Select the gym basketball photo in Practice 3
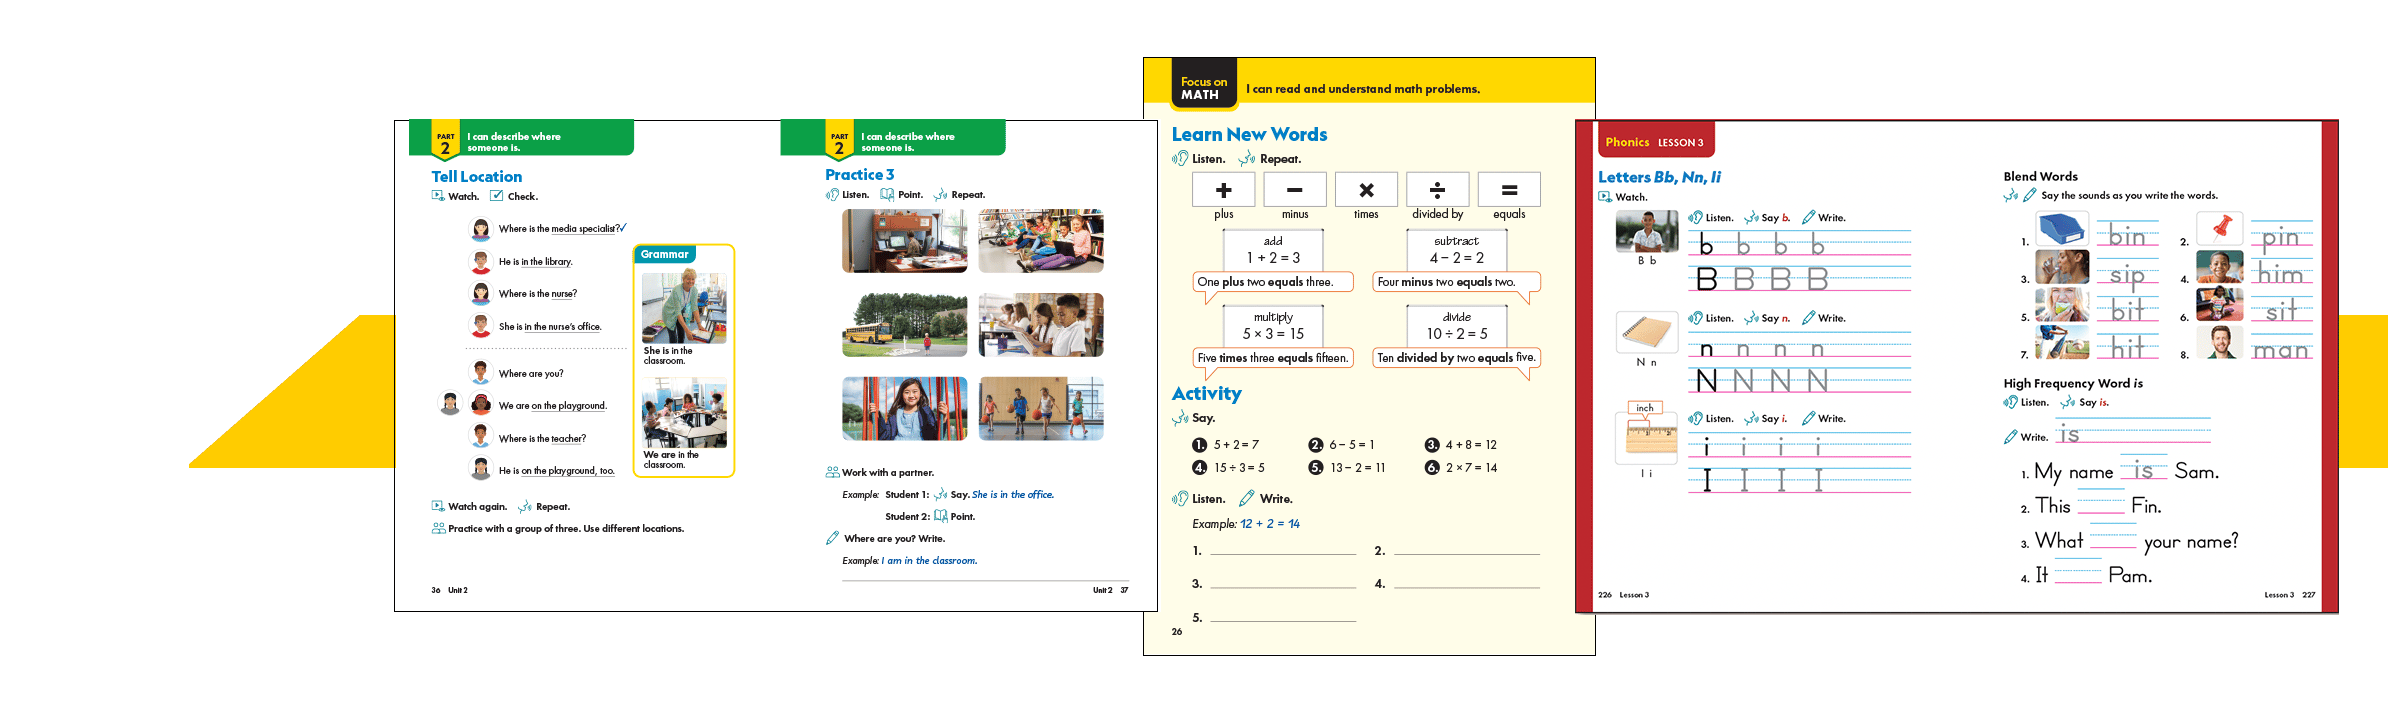 pos(1041,408)
